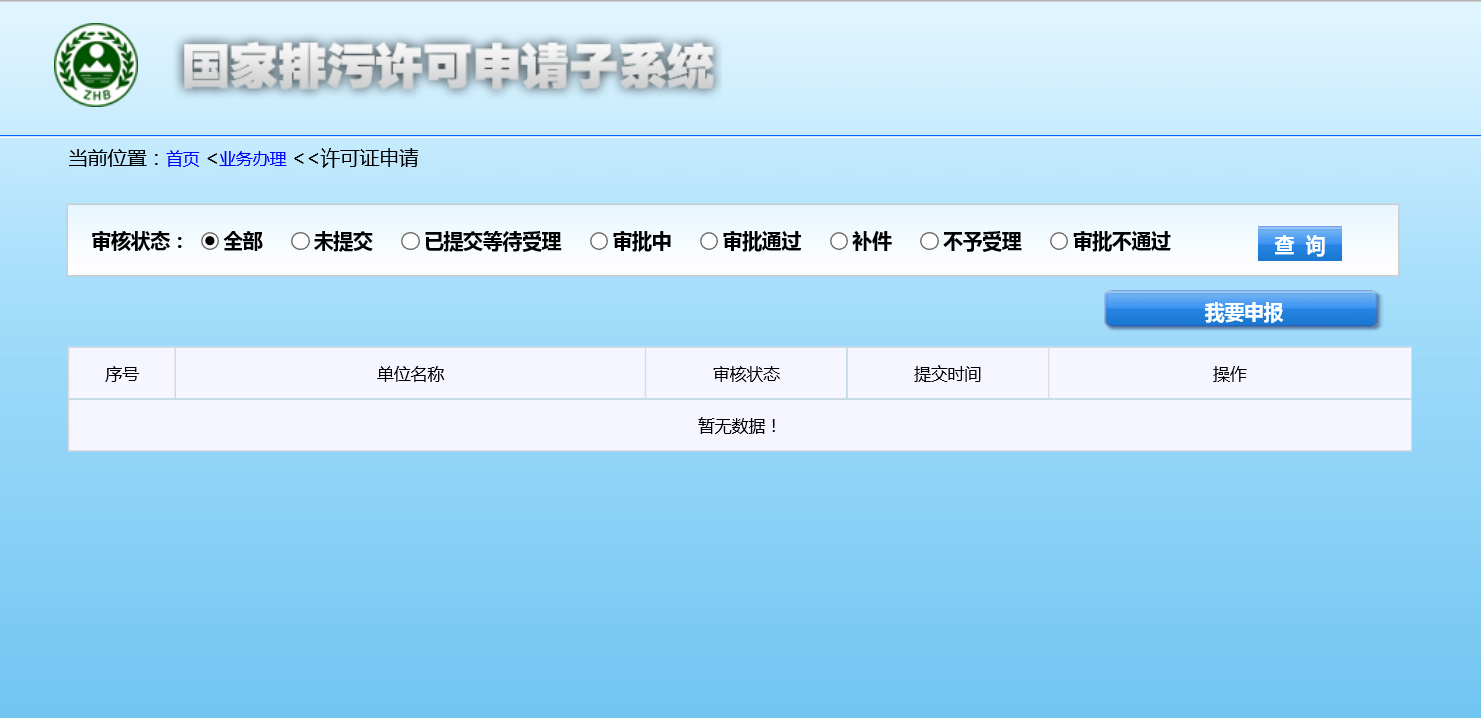Viewport: 1481px width, 718px height.
Task: Click the 提交时间 column header
Action: click(947, 374)
